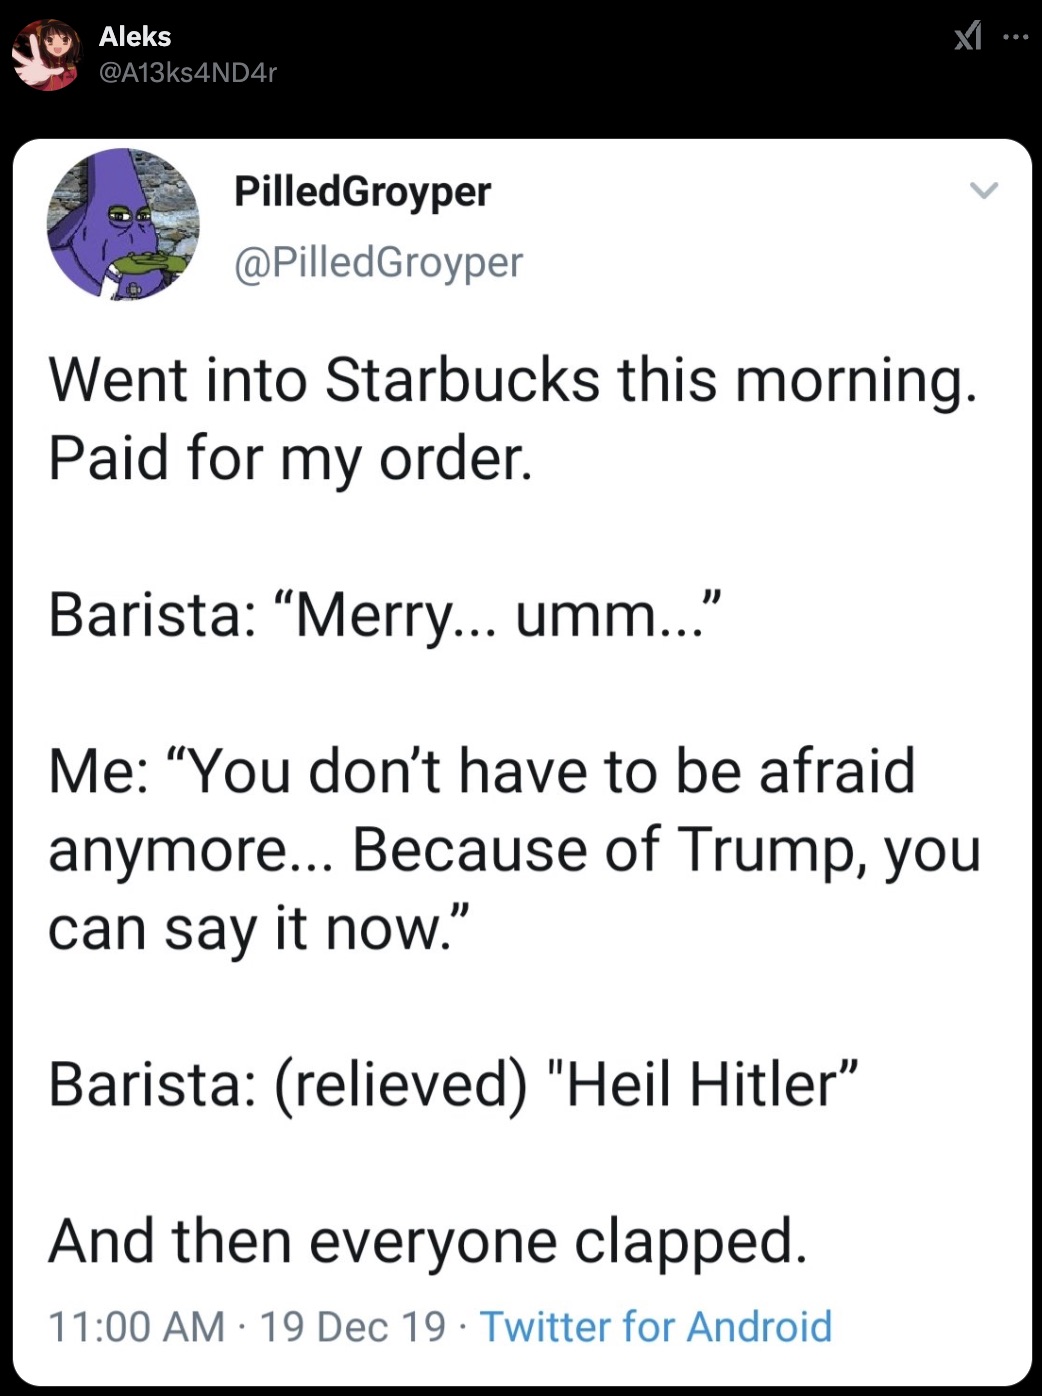Image resolution: width=1042 pixels, height=1396 pixels.
Task: Click the PilledGroyper display name
Action: coord(362,190)
